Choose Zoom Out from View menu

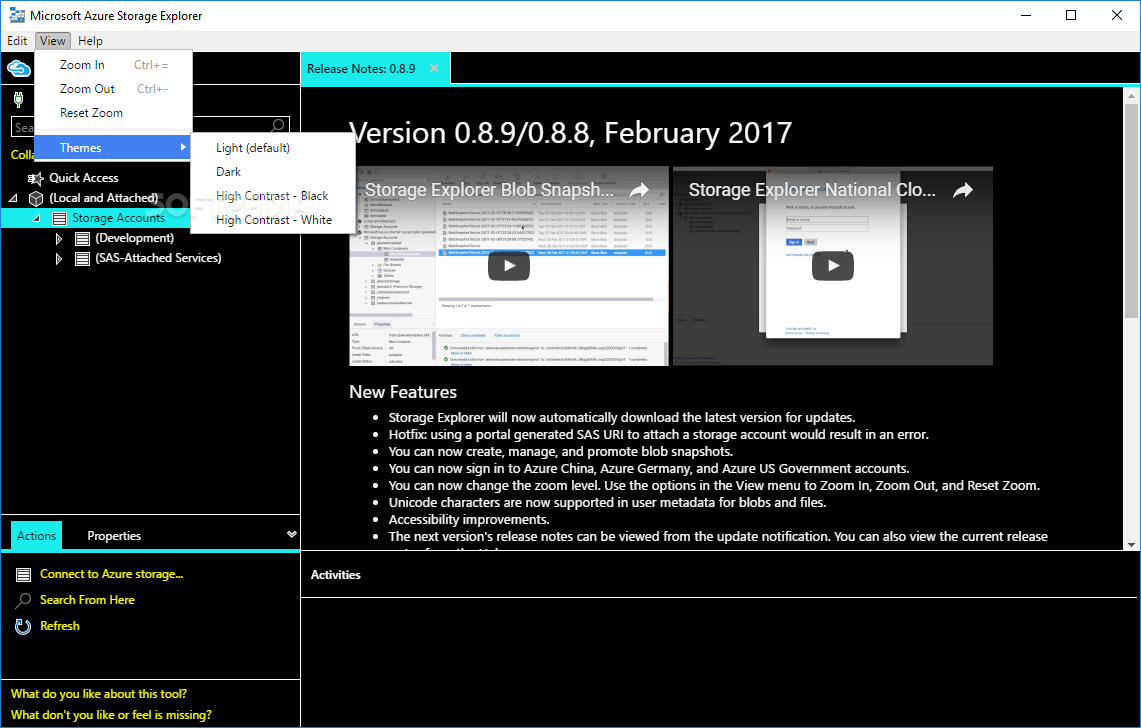[114, 89]
